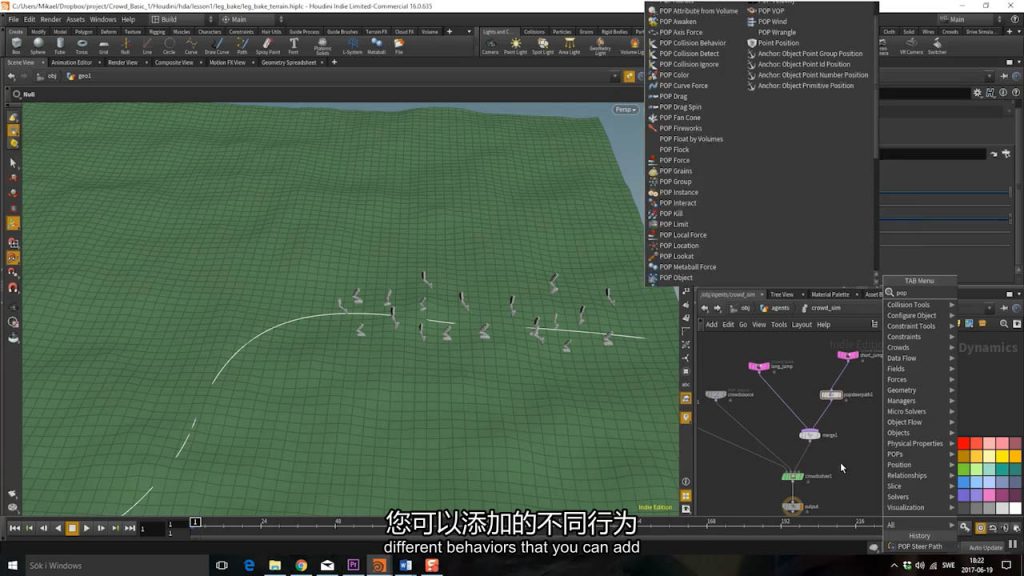Expand the Micro Solvers submenu
The height and width of the screenshot is (576, 1024).
920,411
